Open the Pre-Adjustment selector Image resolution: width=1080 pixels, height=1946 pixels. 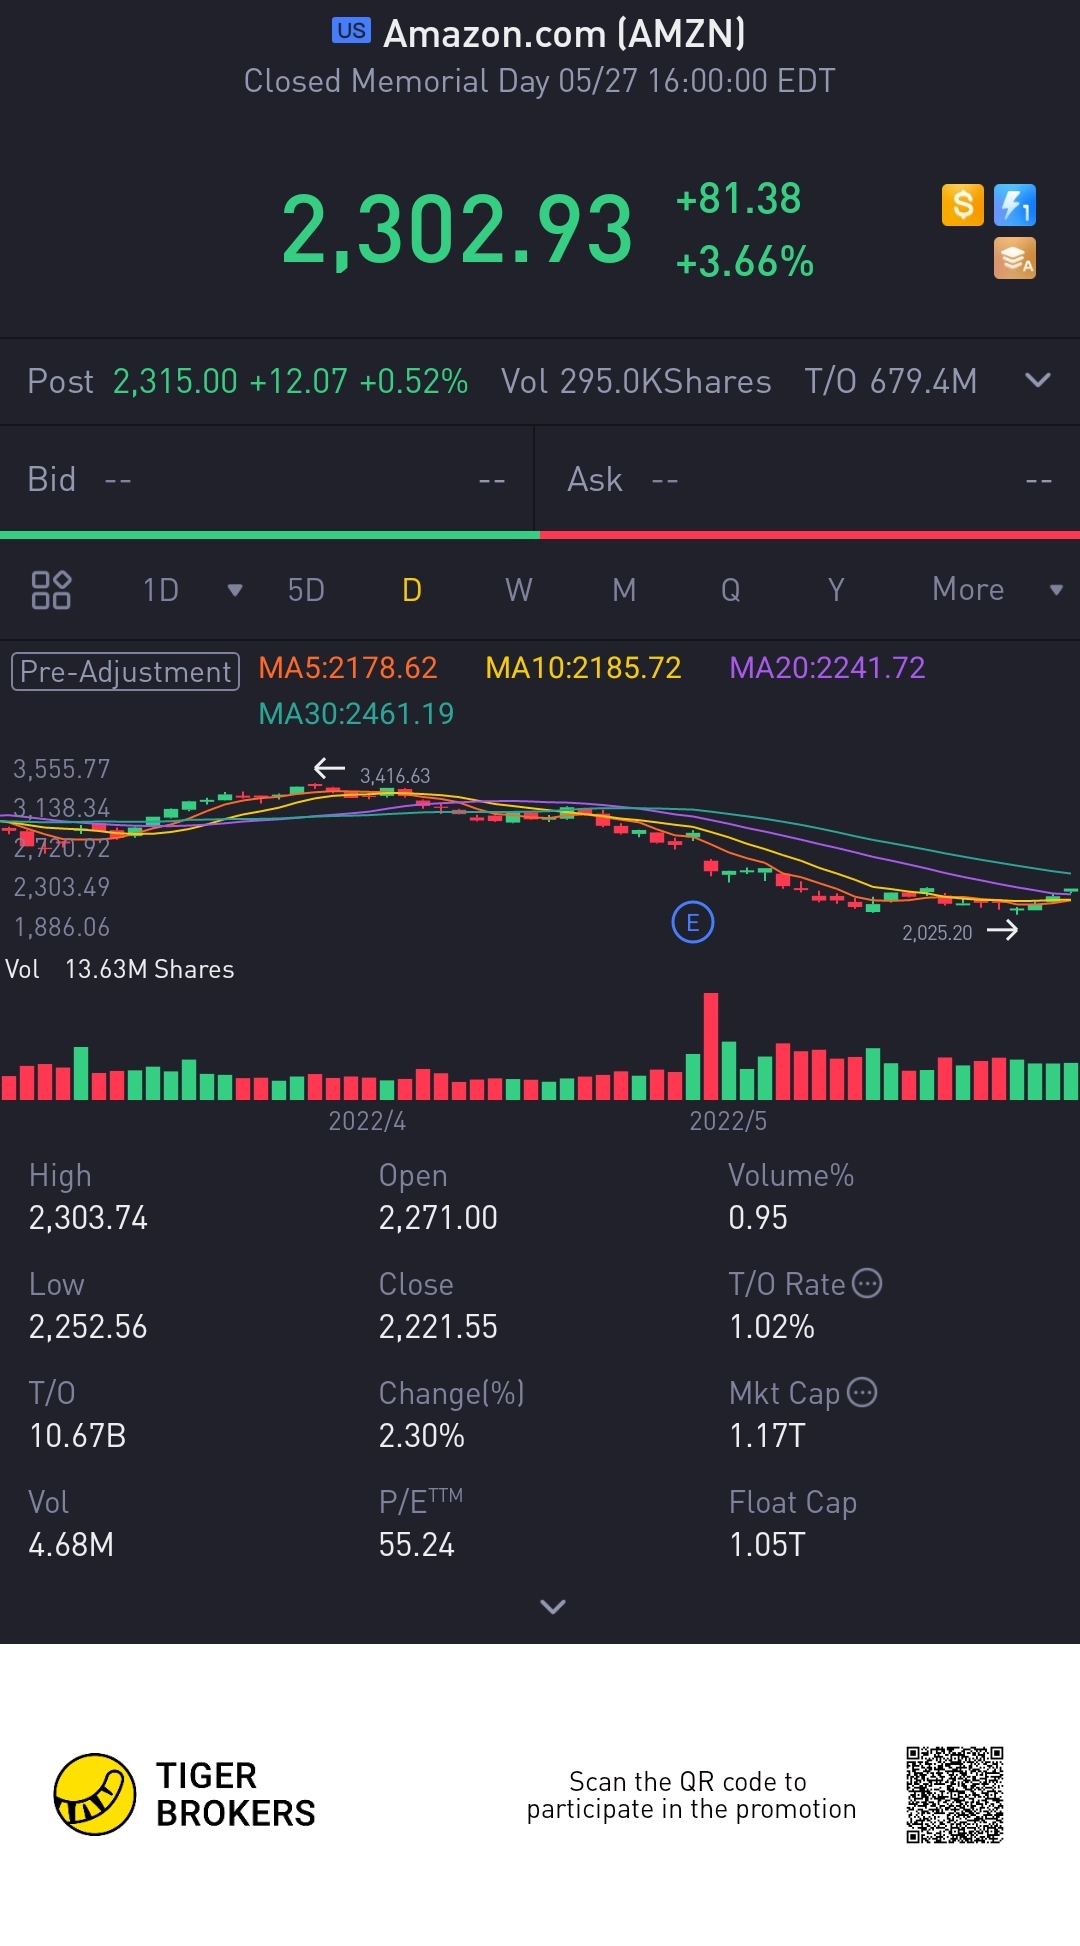pos(125,671)
